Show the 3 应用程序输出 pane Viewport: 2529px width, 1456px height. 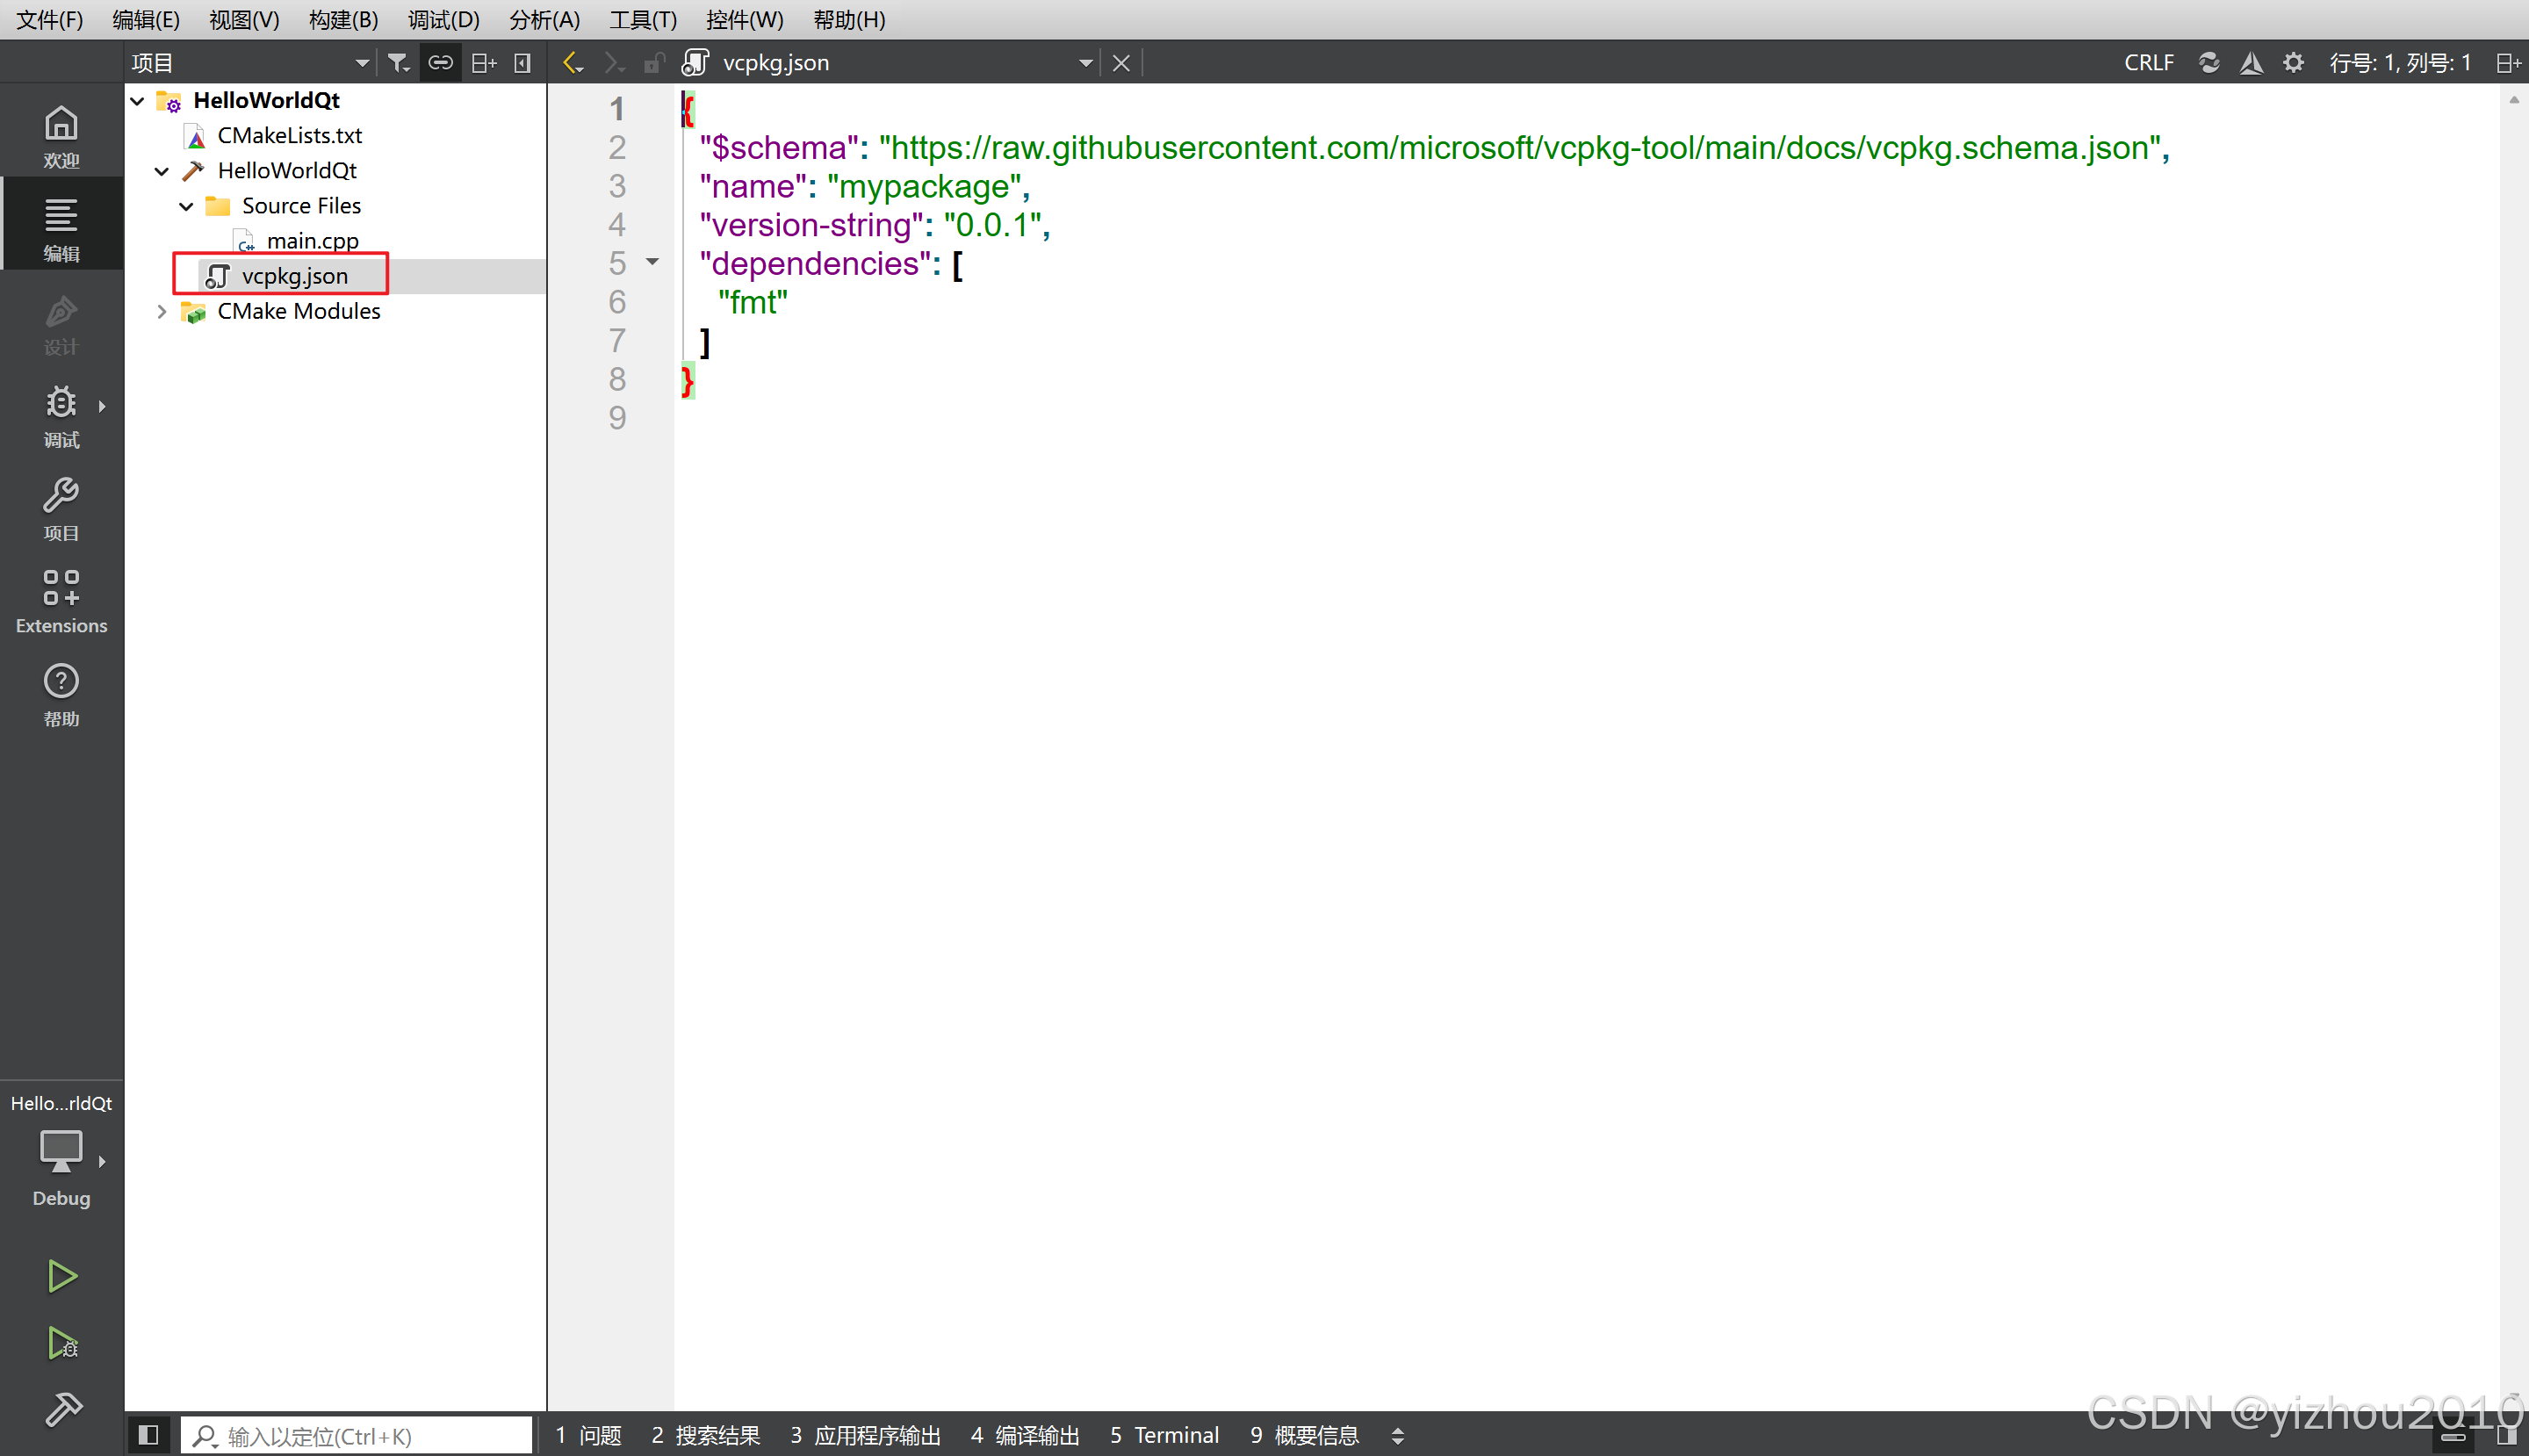(x=865, y=1436)
